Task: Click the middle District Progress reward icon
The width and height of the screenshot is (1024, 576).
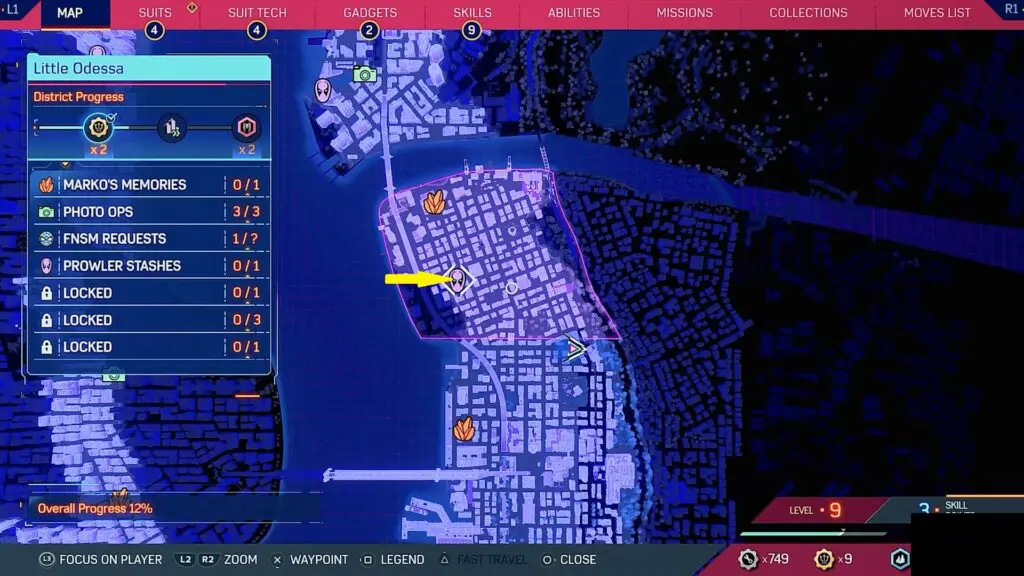Action: pyautogui.click(x=172, y=128)
